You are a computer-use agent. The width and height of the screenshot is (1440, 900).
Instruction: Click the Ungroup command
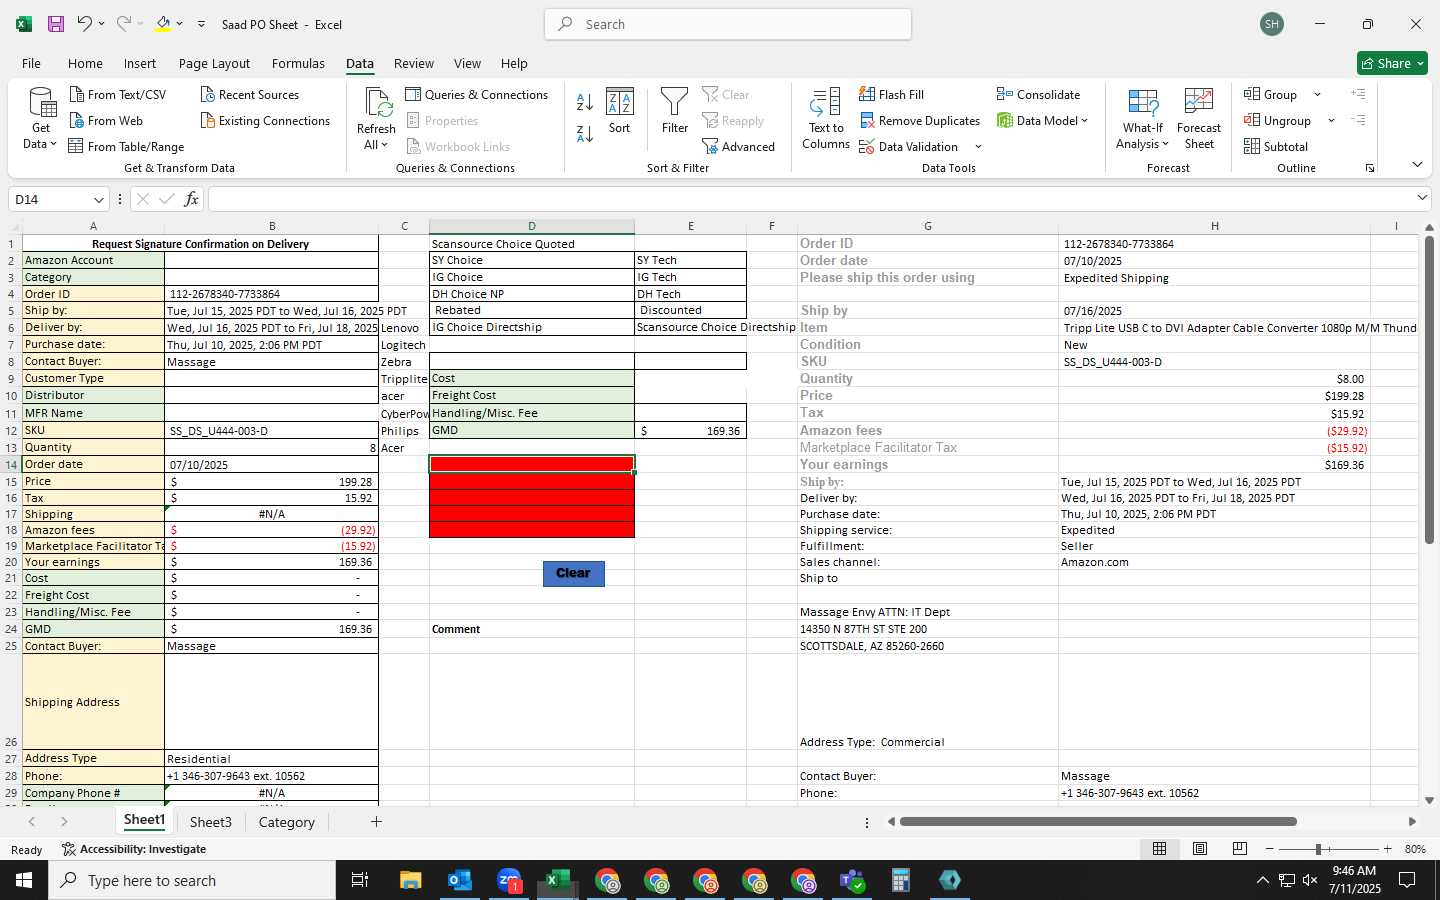1277,120
